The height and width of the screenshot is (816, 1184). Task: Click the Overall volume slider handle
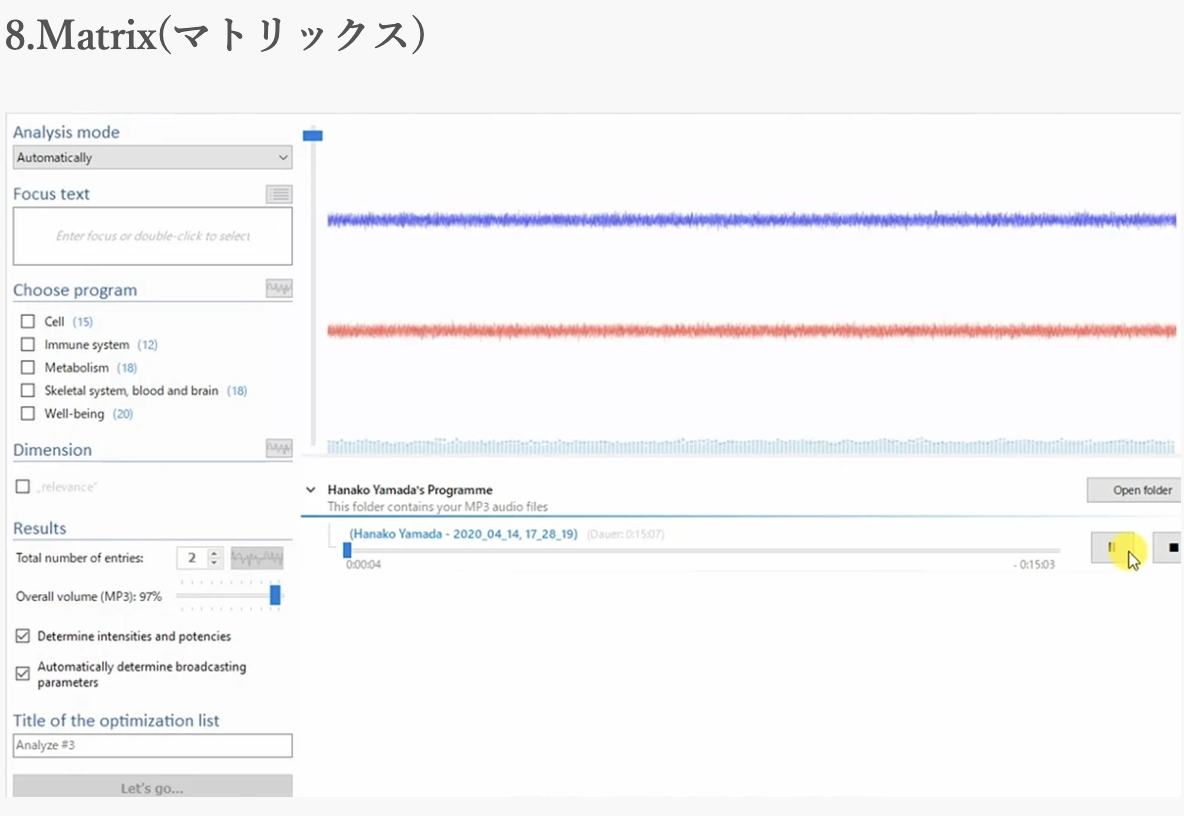point(275,596)
